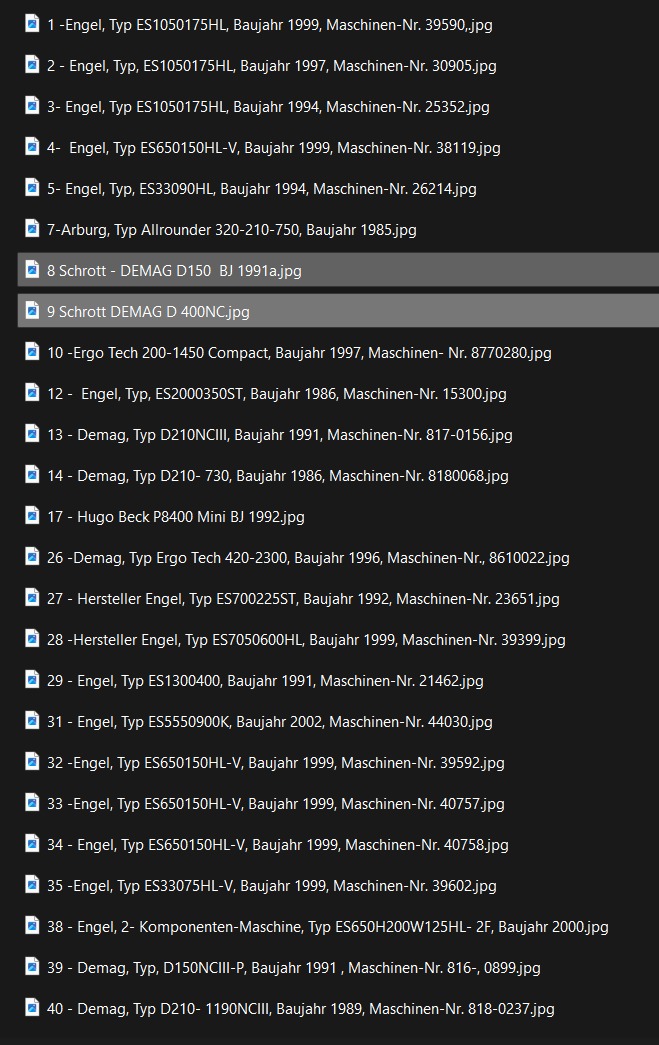Select the 9 Schrott DEMAG D 400NC.jpg file
The image size is (659, 1045).
[x=148, y=312]
